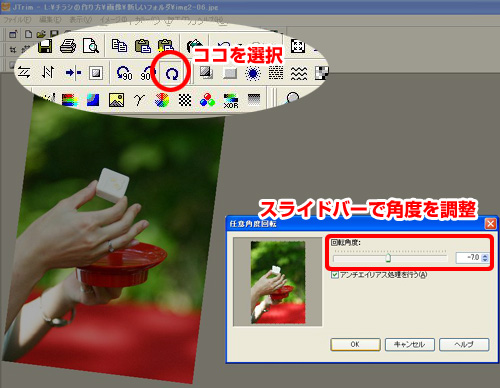Click the horizontal-arrows mirror flip icon

coord(24,72)
